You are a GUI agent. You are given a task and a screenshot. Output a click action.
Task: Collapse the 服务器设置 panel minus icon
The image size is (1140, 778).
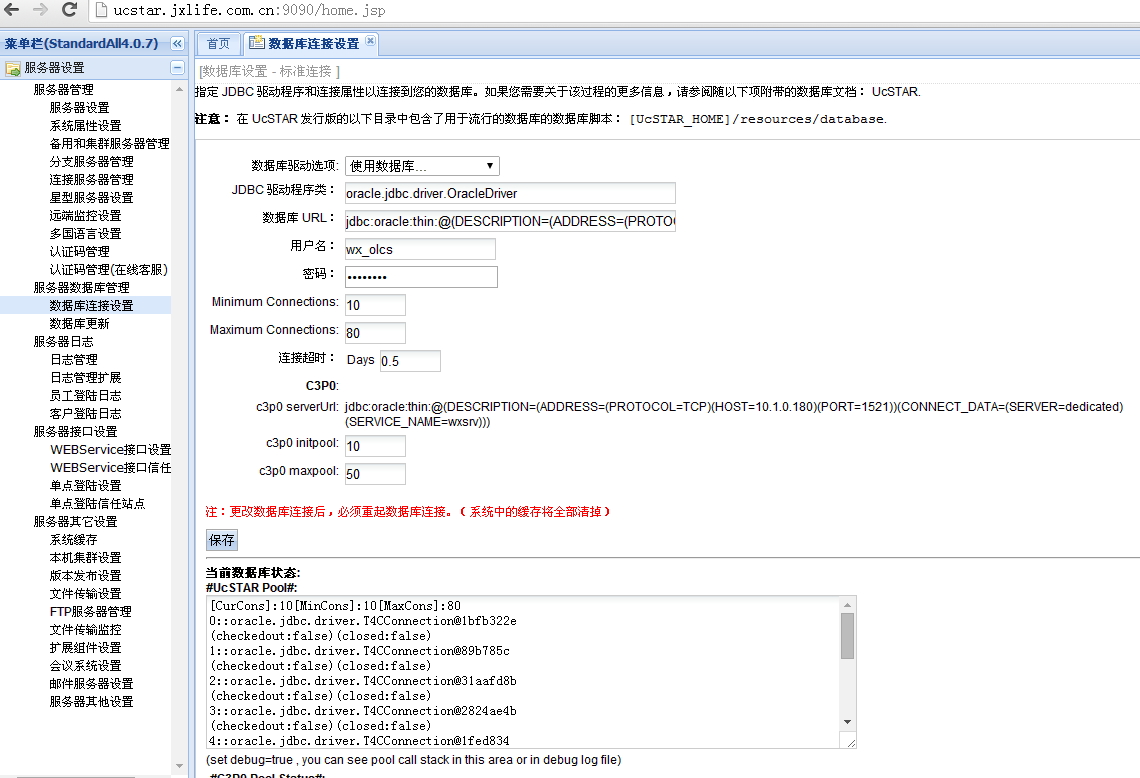click(x=177, y=68)
